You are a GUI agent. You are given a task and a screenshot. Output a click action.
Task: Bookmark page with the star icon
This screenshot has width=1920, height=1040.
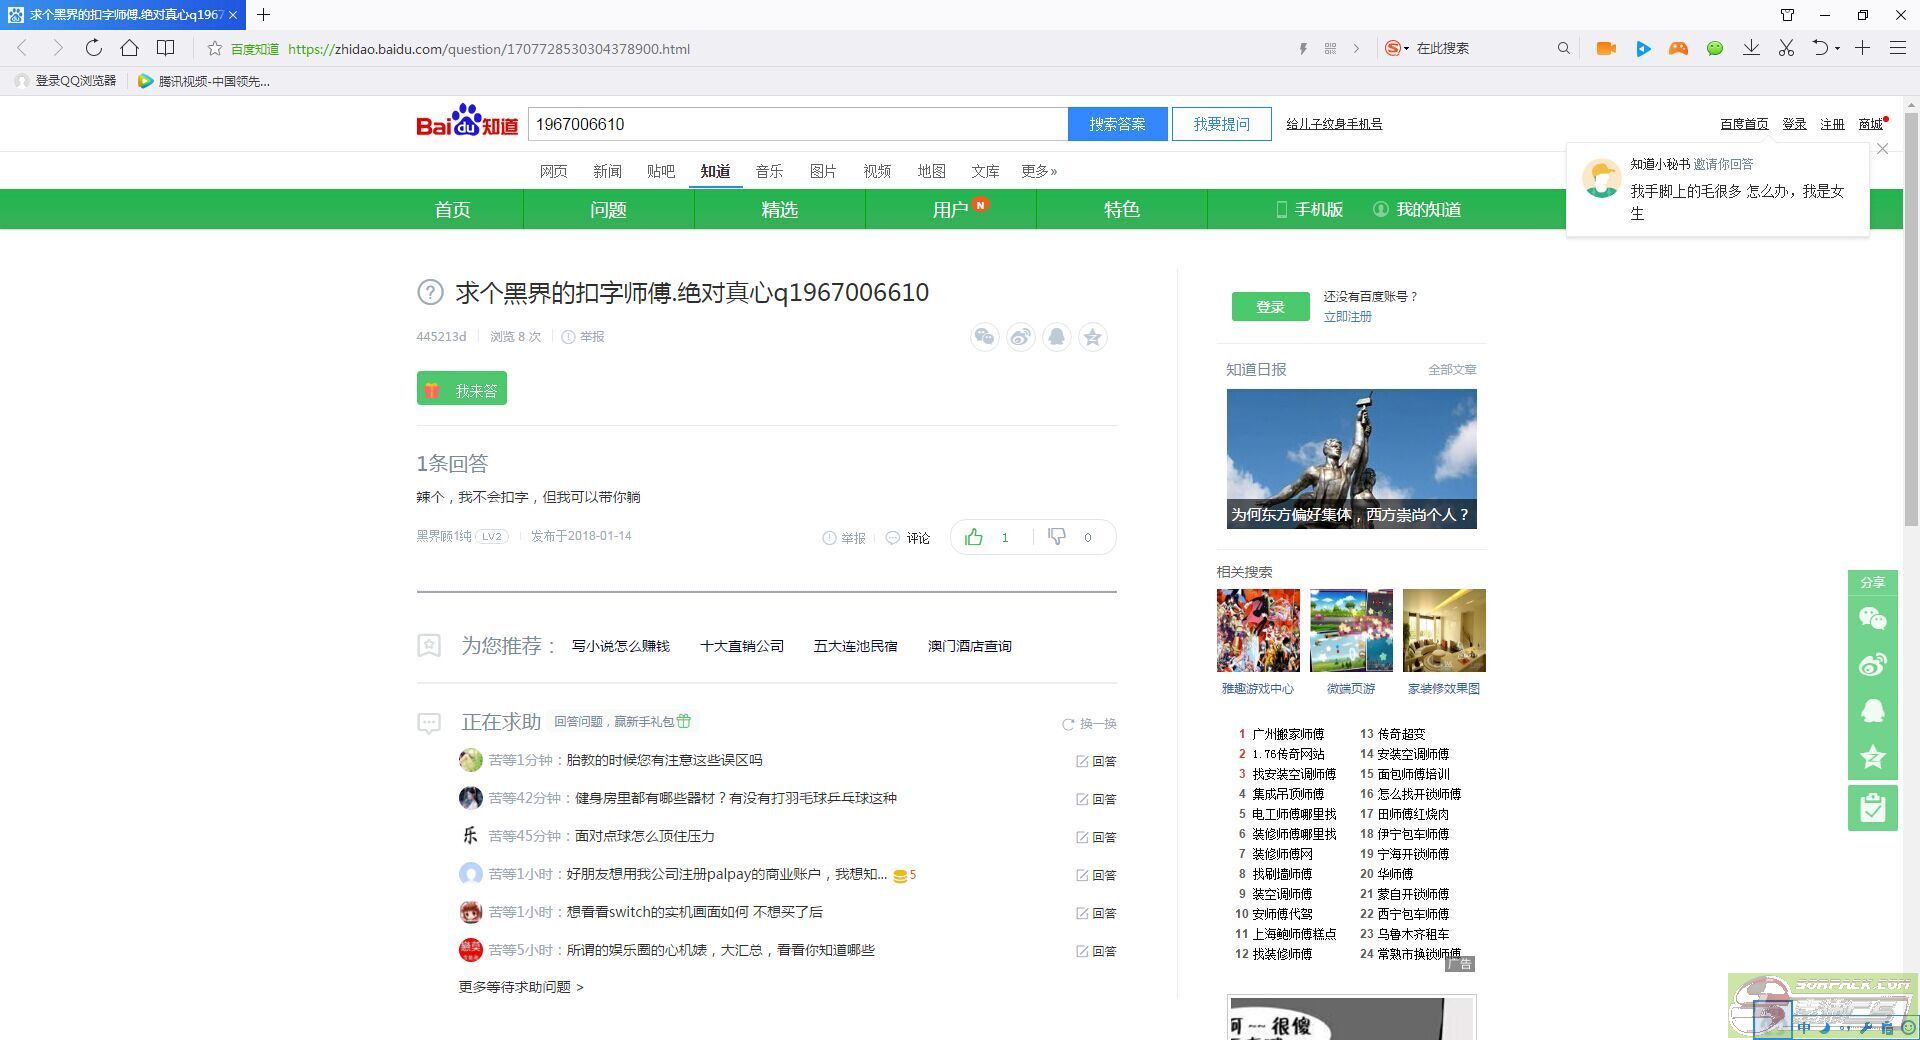214,48
